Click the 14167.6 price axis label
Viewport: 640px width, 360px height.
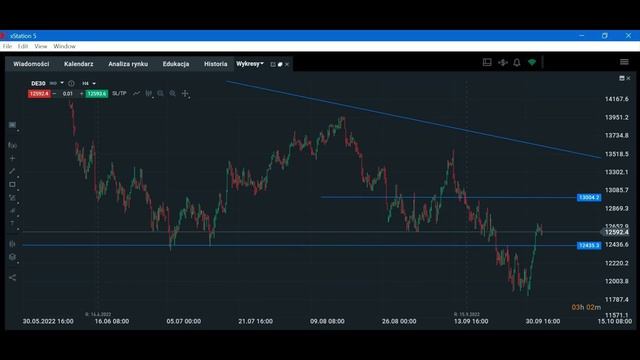tap(616, 99)
